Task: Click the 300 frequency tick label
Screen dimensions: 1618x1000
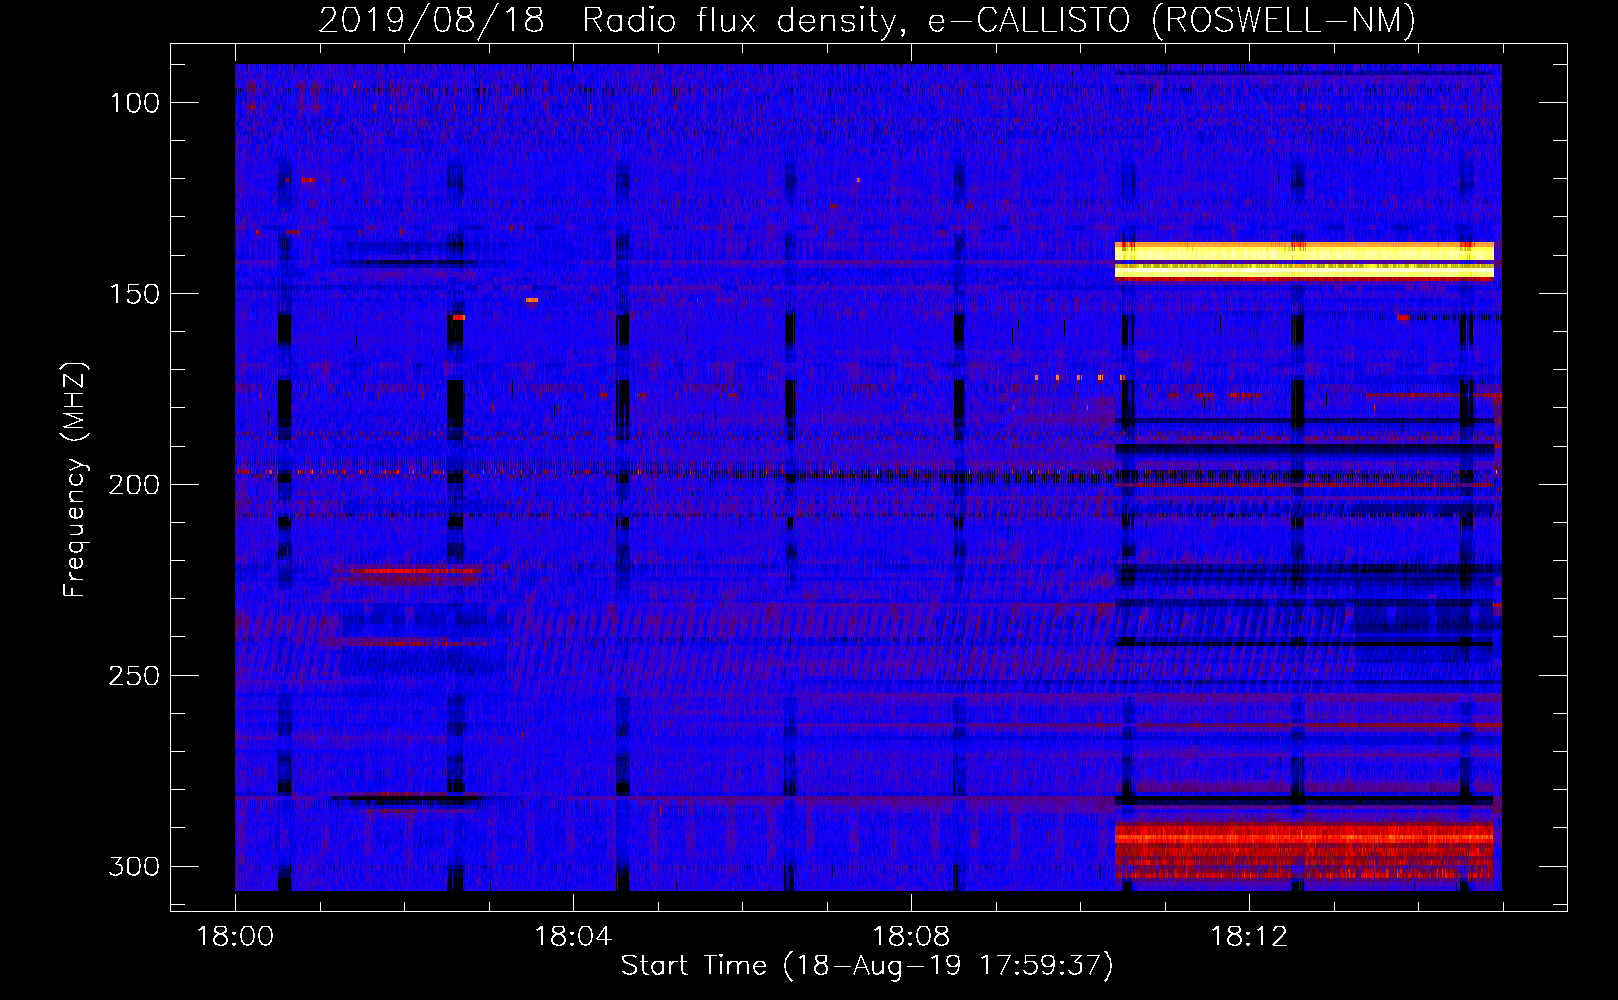Action: coord(134,866)
